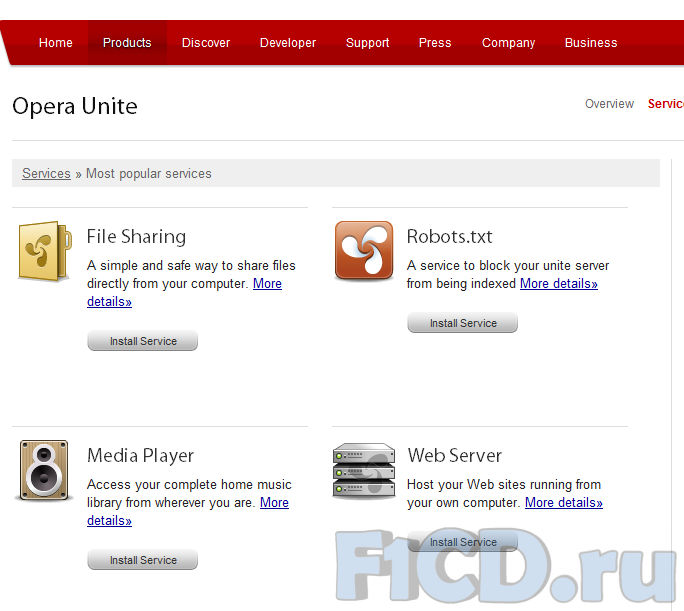Click the Media Player heading
The image size is (684, 611).
(140, 456)
